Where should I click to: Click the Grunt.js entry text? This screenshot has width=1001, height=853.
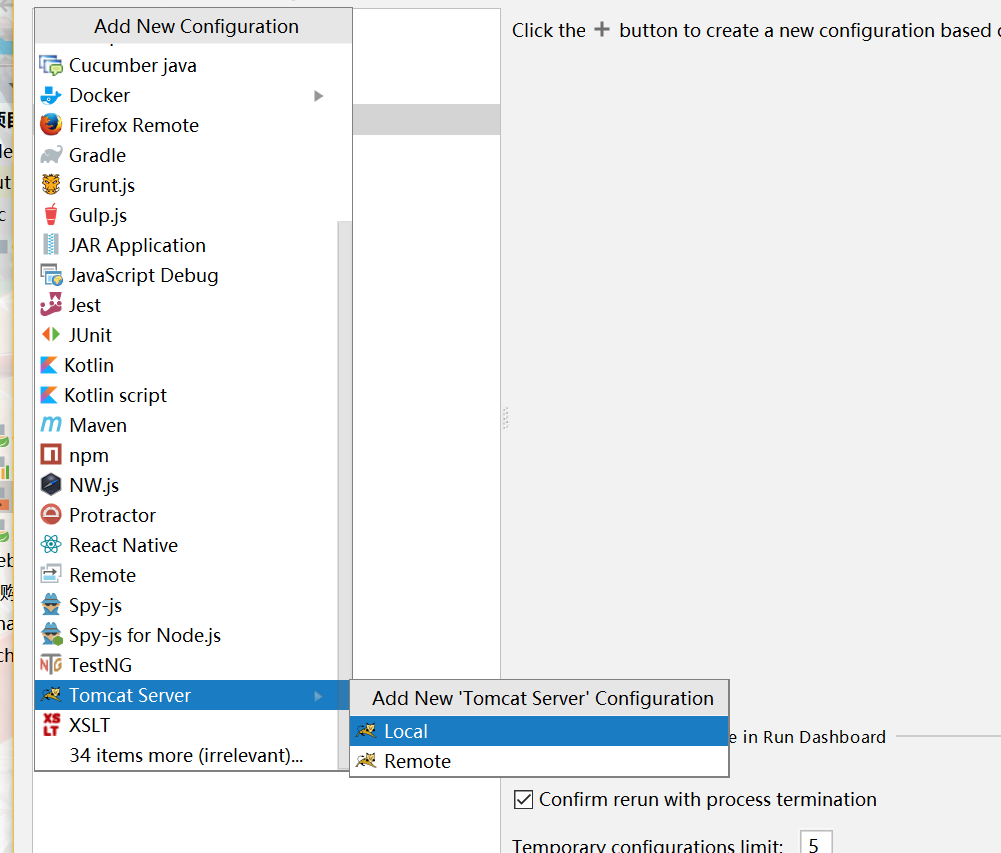click(x=102, y=185)
